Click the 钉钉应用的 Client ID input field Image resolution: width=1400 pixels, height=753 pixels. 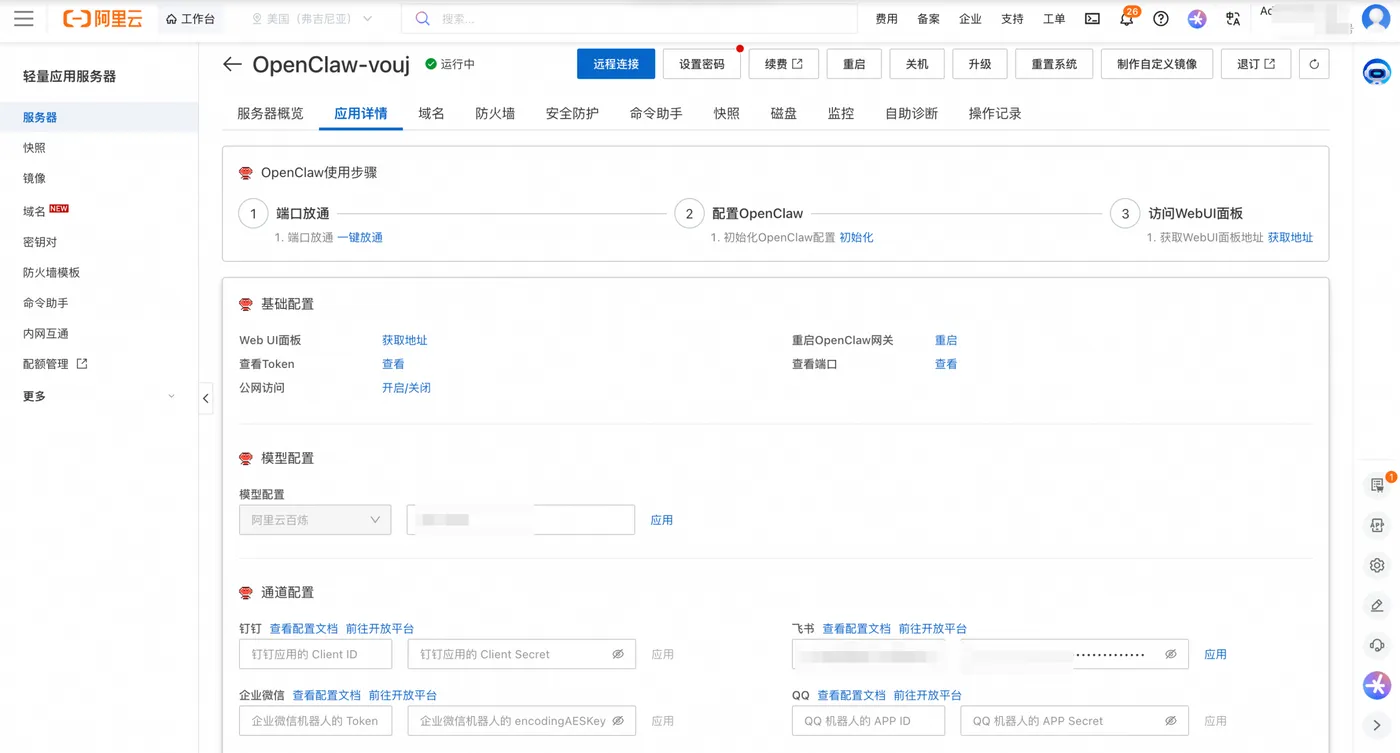[x=315, y=653]
